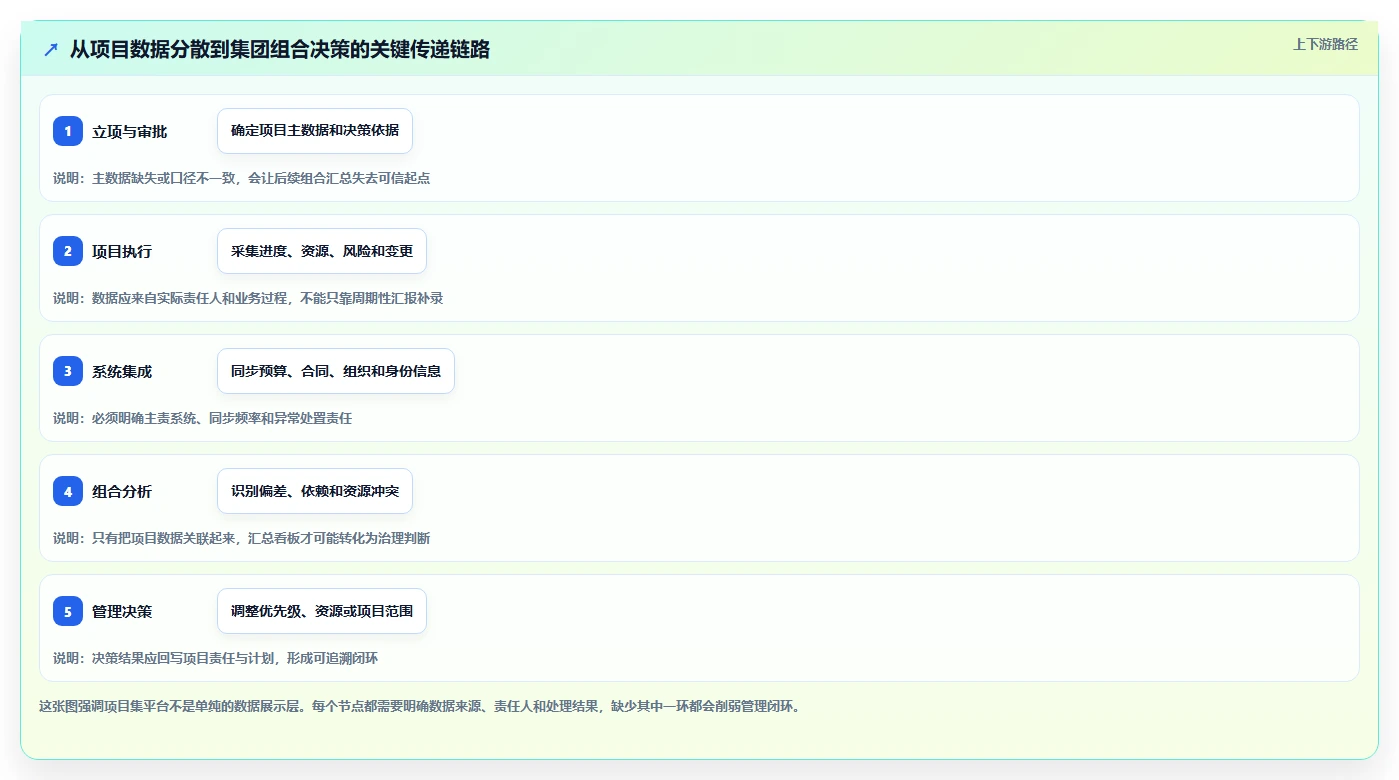Select the 调整优先级、资源或项目范围 chip
This screenshot has width=1399, height=780.
(x=322, y=611)
